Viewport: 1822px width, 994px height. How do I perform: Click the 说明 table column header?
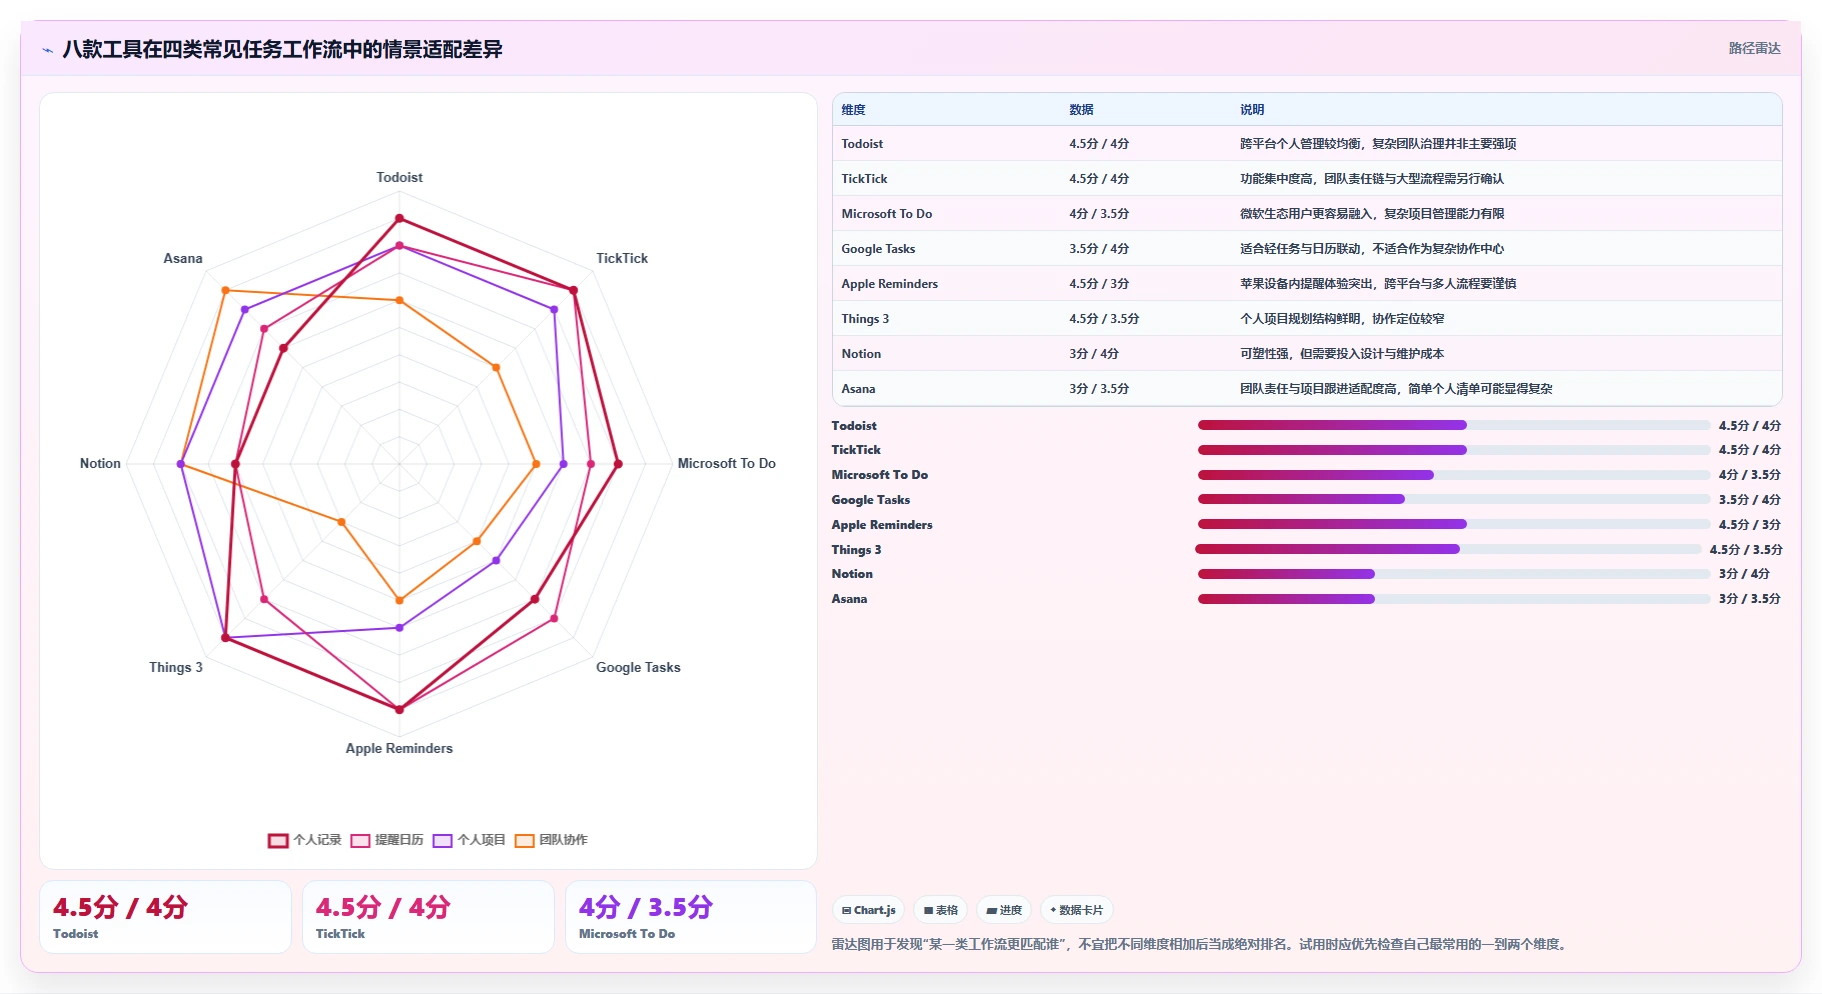pyautogui.click(x=1252, y=110)
